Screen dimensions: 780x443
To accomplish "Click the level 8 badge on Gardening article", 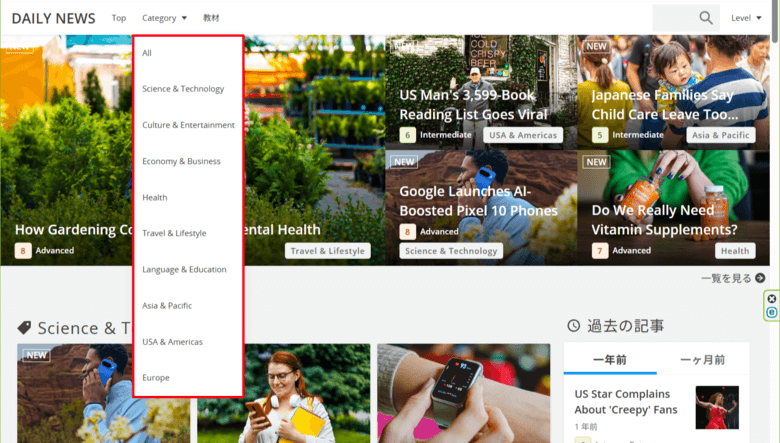I will 22,250.
